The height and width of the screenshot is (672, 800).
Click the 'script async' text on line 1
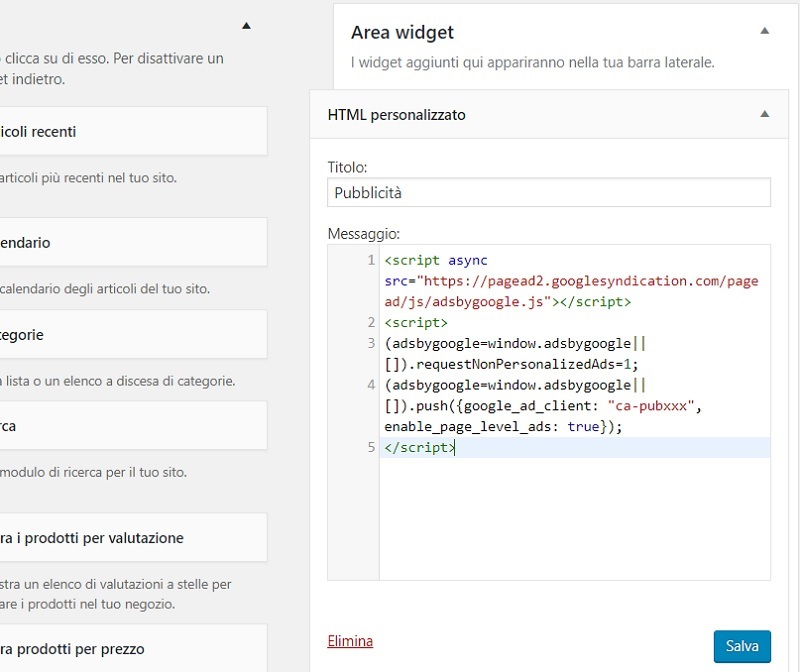436,260
